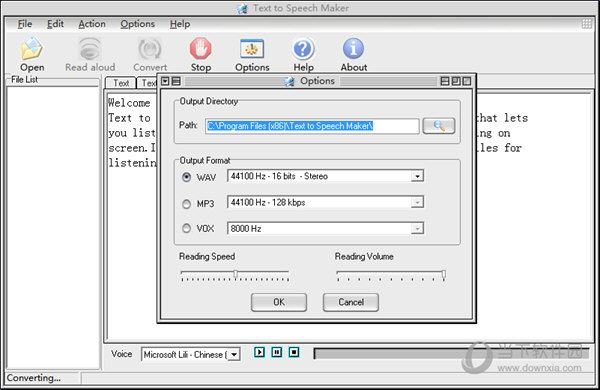Image resolution: width=600 pixels, height=390 pixels.
Task: Expand the VOX sample rate dropdown
Action: point(417,228)
